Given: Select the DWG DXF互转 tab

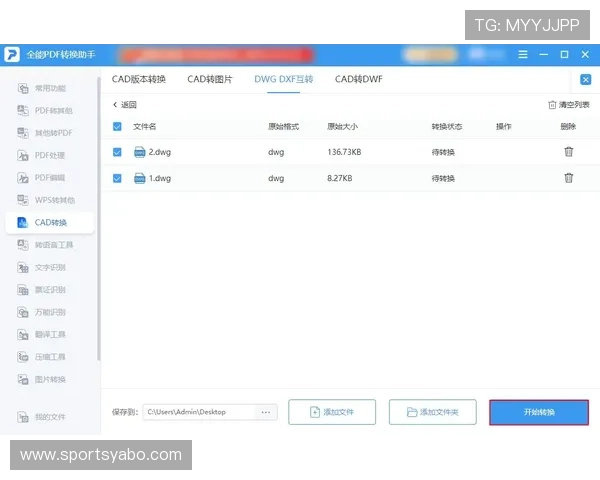Looking at the screenshot, I should (x=284, y=79).
